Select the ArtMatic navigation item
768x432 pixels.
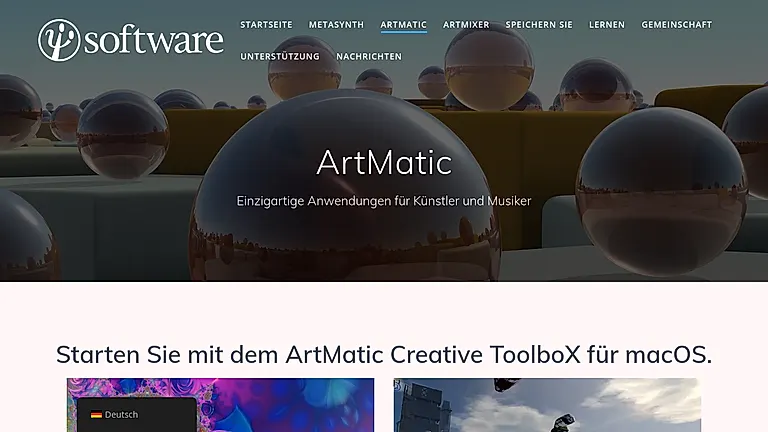tap(404, 24)
